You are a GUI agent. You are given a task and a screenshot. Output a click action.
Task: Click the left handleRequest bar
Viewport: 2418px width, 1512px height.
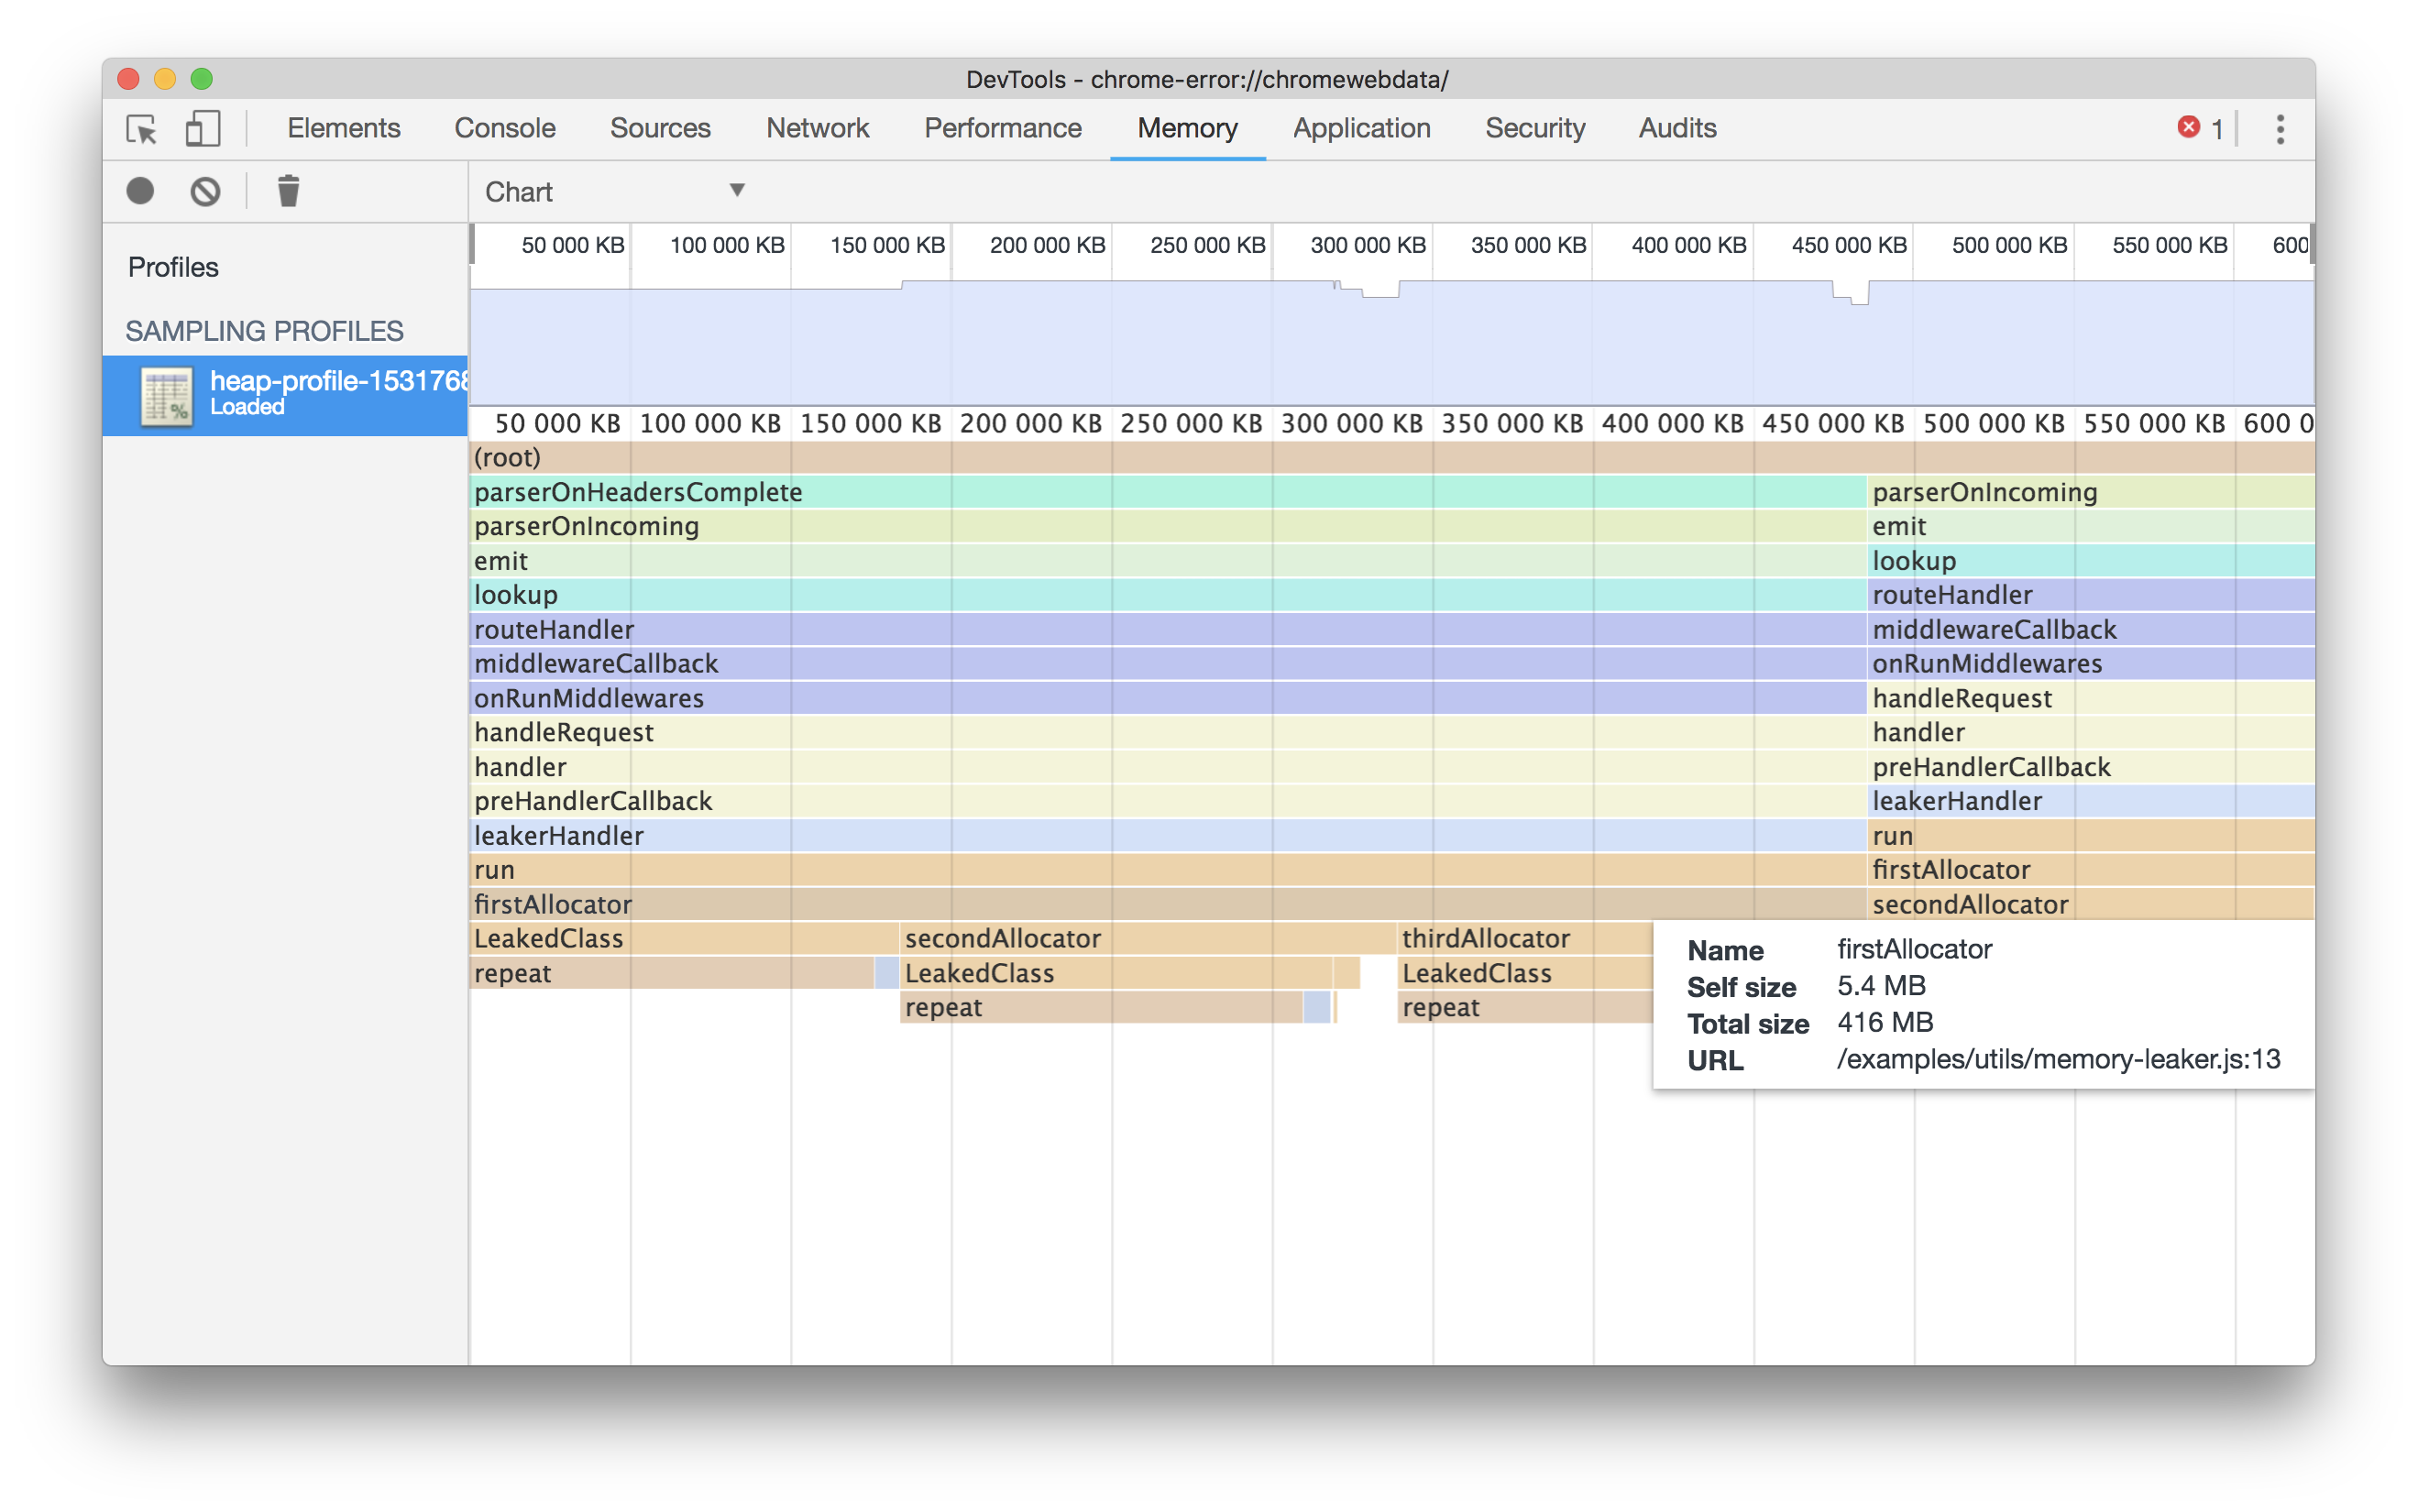1167,732
